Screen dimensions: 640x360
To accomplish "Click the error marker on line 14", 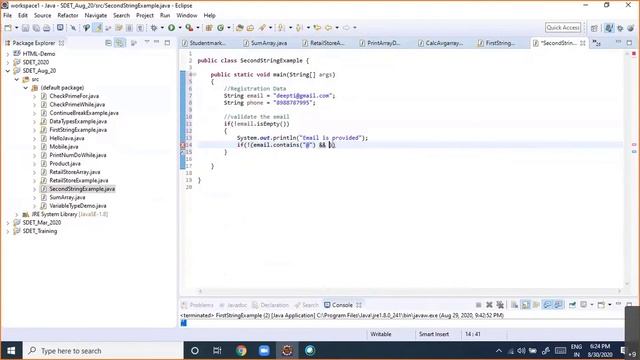I will click(x=183, y=145).
